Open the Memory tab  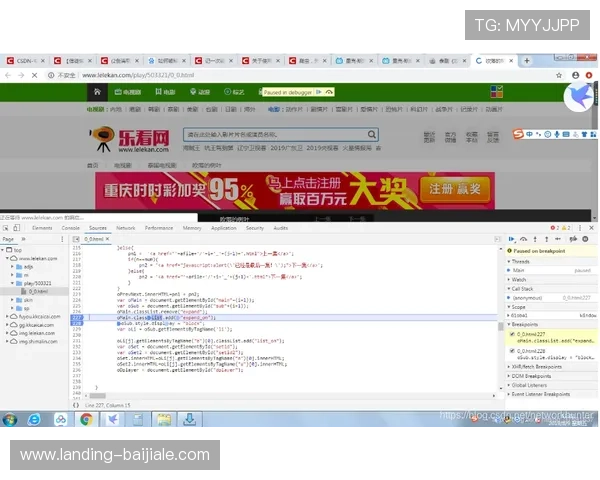pyautogui.click(x=192, y=228)
